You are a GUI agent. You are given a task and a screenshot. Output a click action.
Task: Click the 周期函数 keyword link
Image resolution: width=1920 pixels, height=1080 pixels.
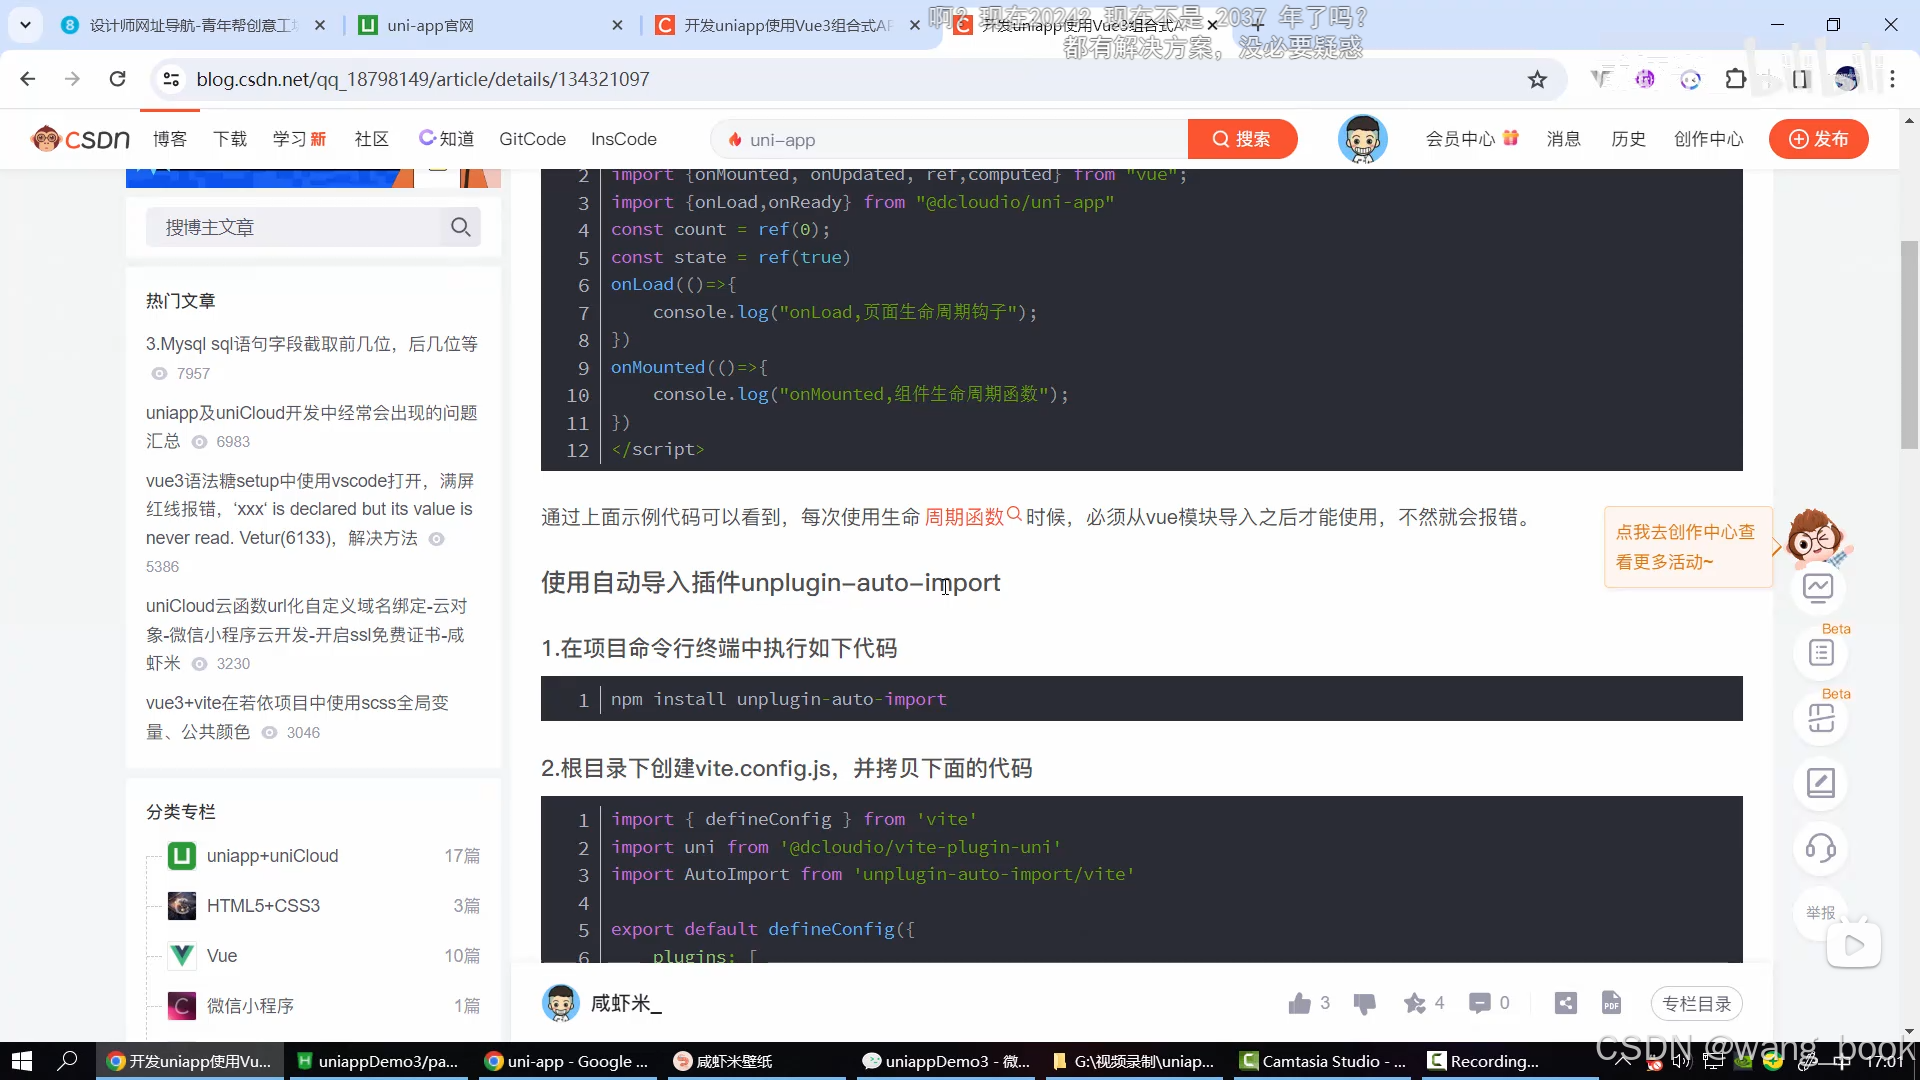tap(964, 517)
